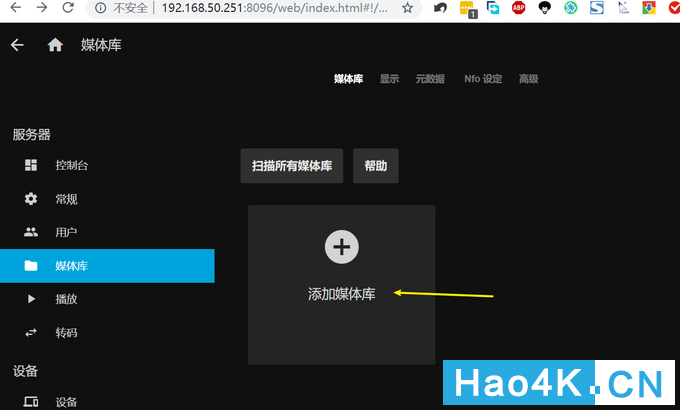Click the 添加媒体库 label

342,294
